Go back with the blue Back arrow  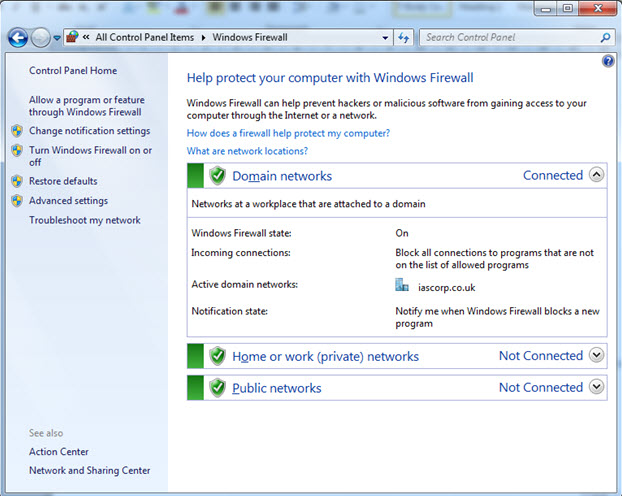tap(18, 38)
